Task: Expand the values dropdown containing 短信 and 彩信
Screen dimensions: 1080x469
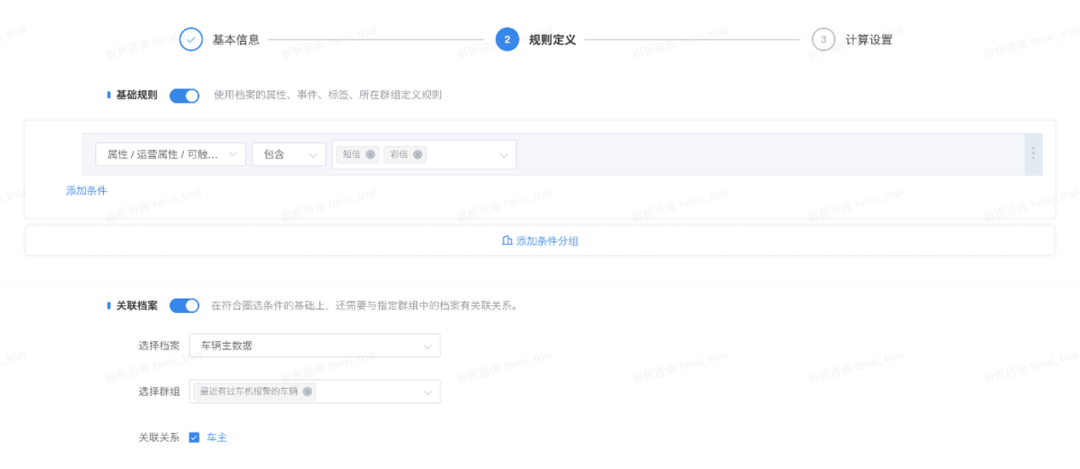Action: pos(424,154)
